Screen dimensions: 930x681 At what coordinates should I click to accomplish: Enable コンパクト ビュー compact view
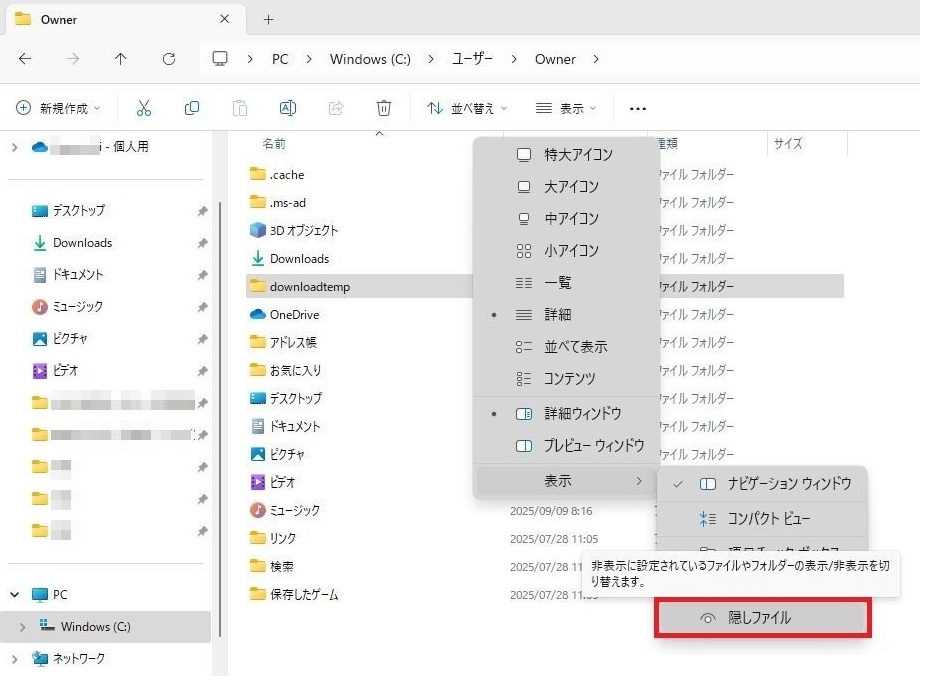pyautogui.click(x=768, y=518)
